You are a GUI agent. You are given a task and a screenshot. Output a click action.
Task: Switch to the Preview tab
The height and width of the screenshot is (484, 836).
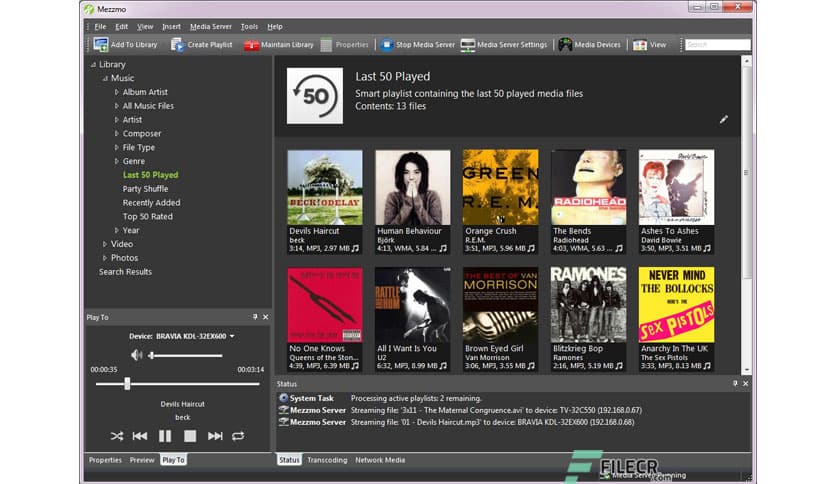(142, 460)
